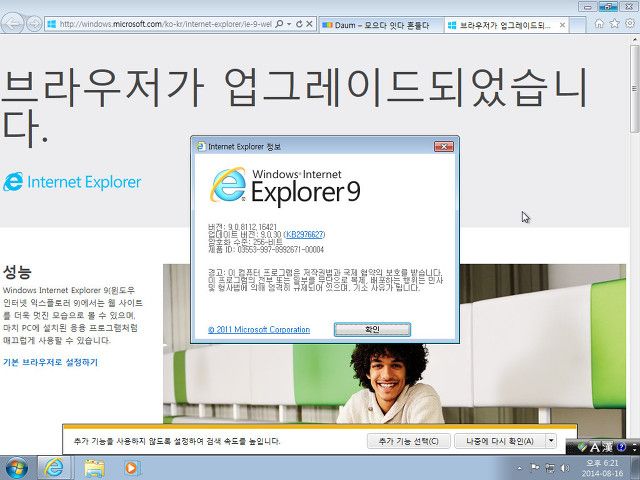Click 나중에 다시 확인(A) button
This screenshot has height=480, width=640.
(500, 441)
